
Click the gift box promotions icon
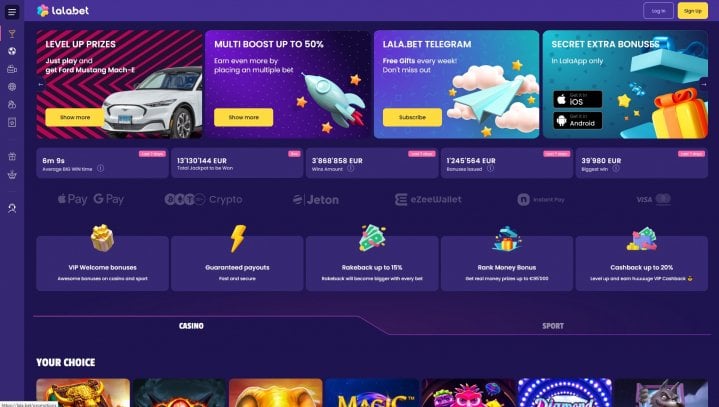click(x=12, y=156)
